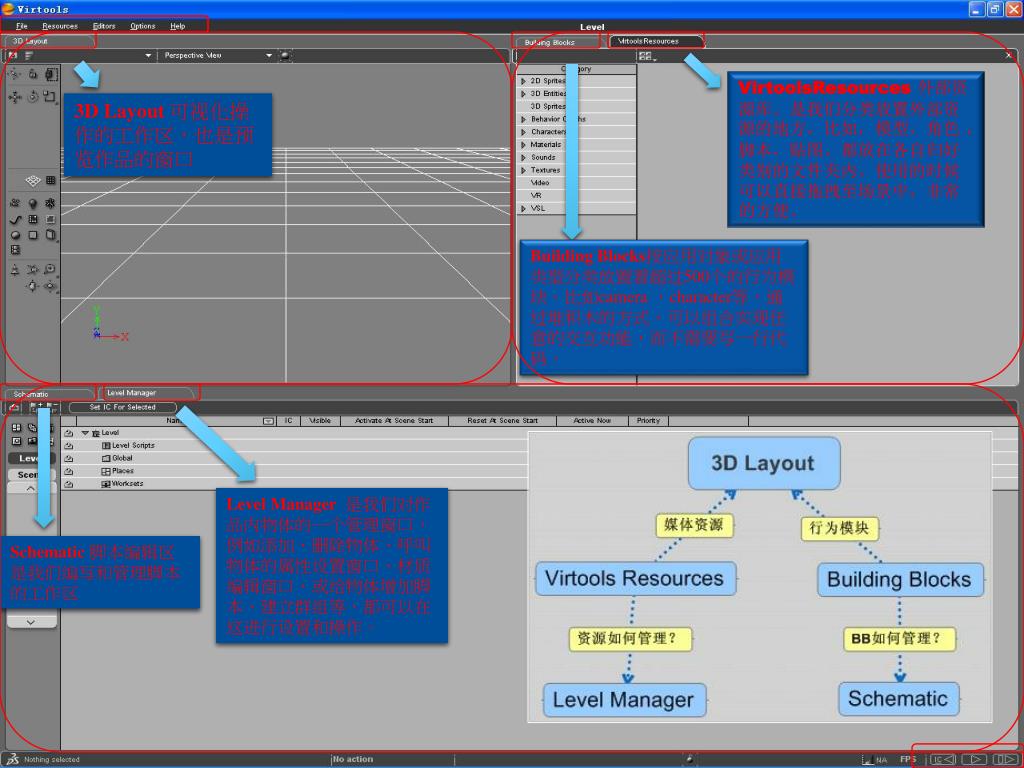Open the Name column dropdown icon
1024x768 pixels.
click(x=268, y=421)
